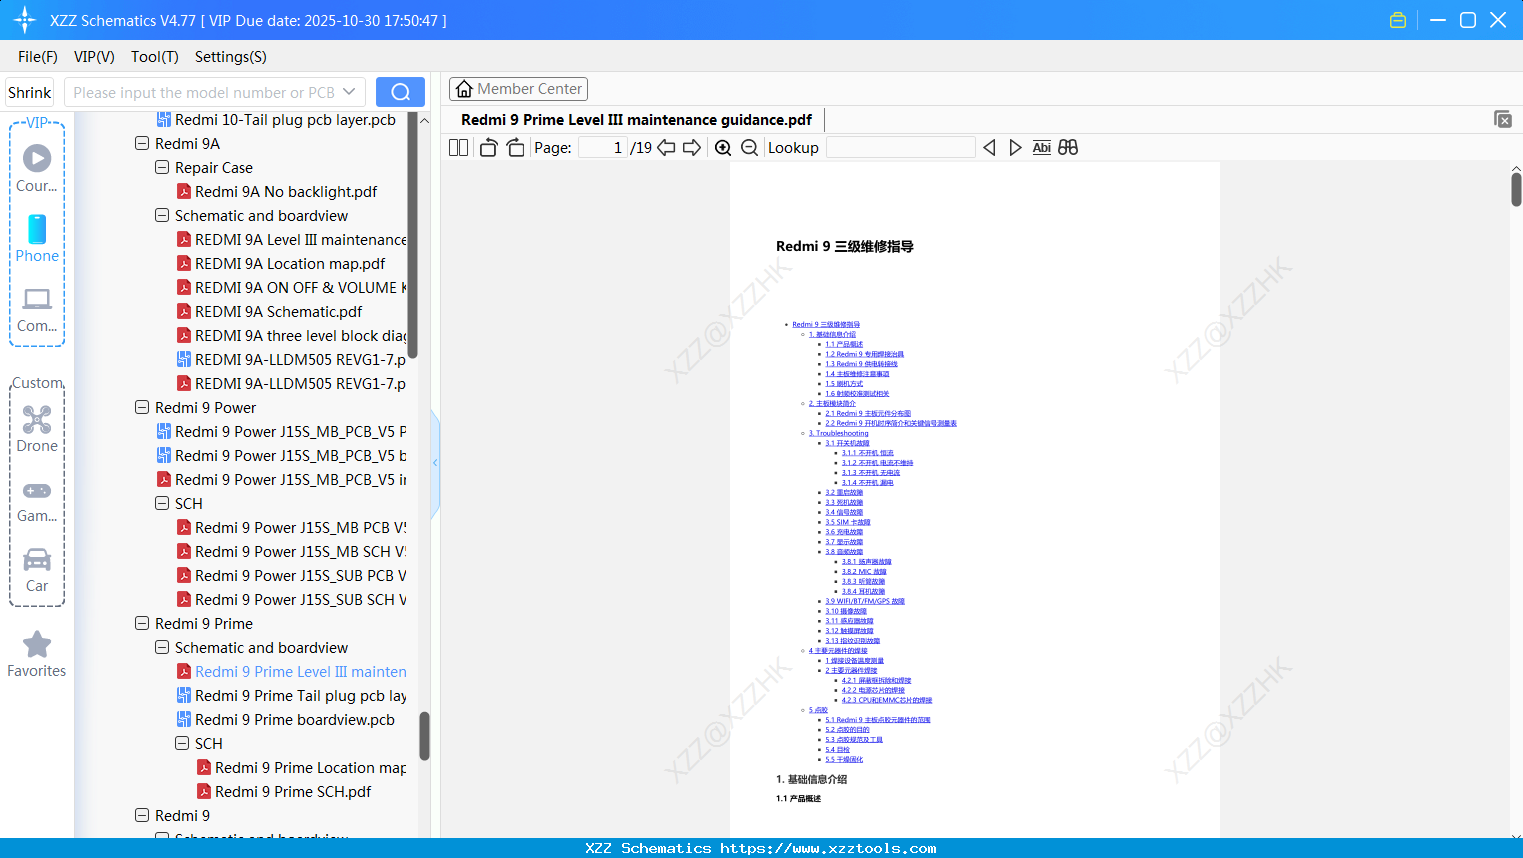Open the File(F) menu

pyautogui.click(x=38, y=57)
